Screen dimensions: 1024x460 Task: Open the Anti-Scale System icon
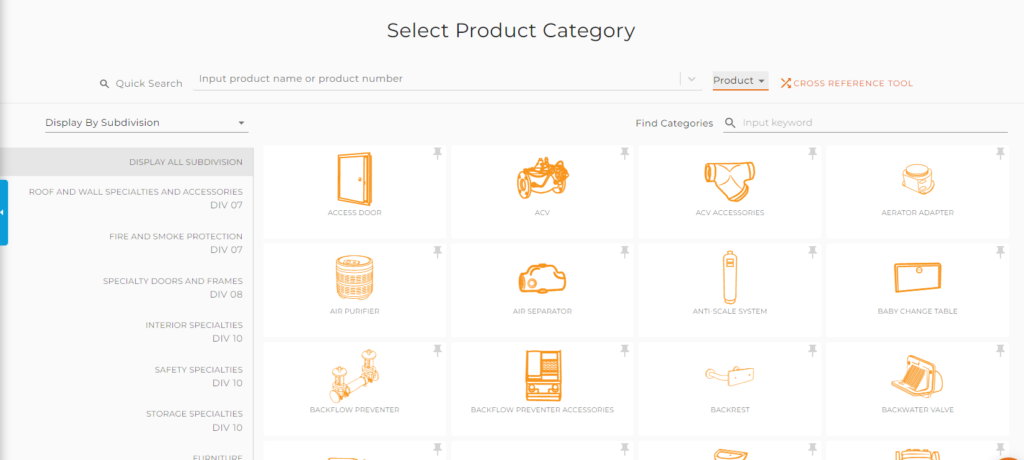tap(729, 277)
